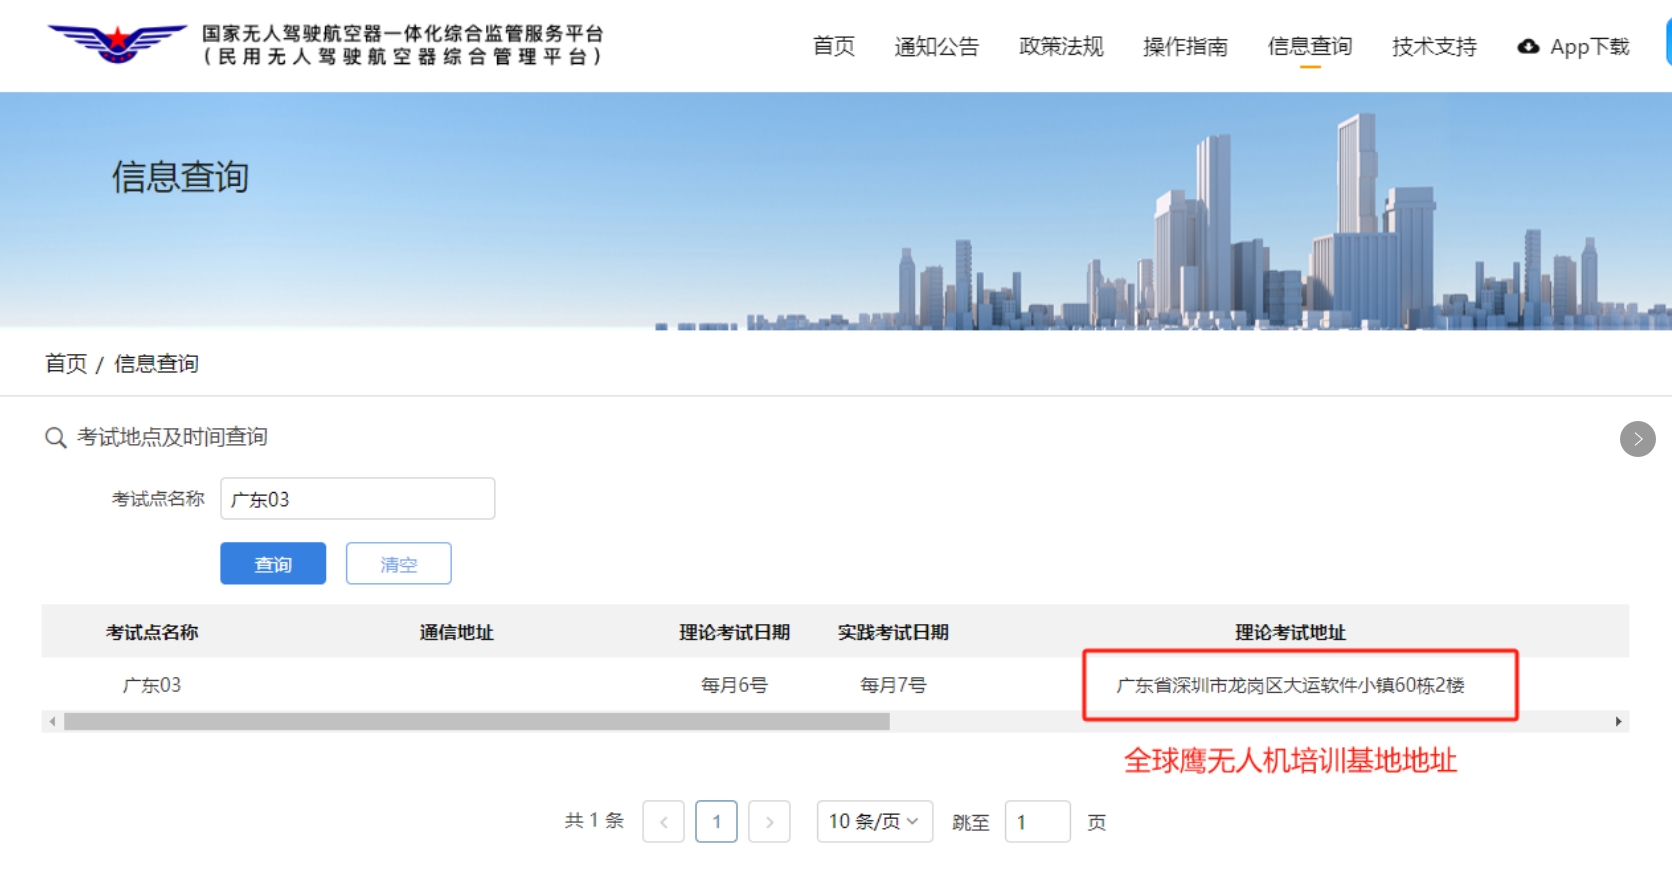Image resolution: width=1672 pixels, height=881 pixels.
Task: Open the 首页 menu item
Action: (833, 47)
